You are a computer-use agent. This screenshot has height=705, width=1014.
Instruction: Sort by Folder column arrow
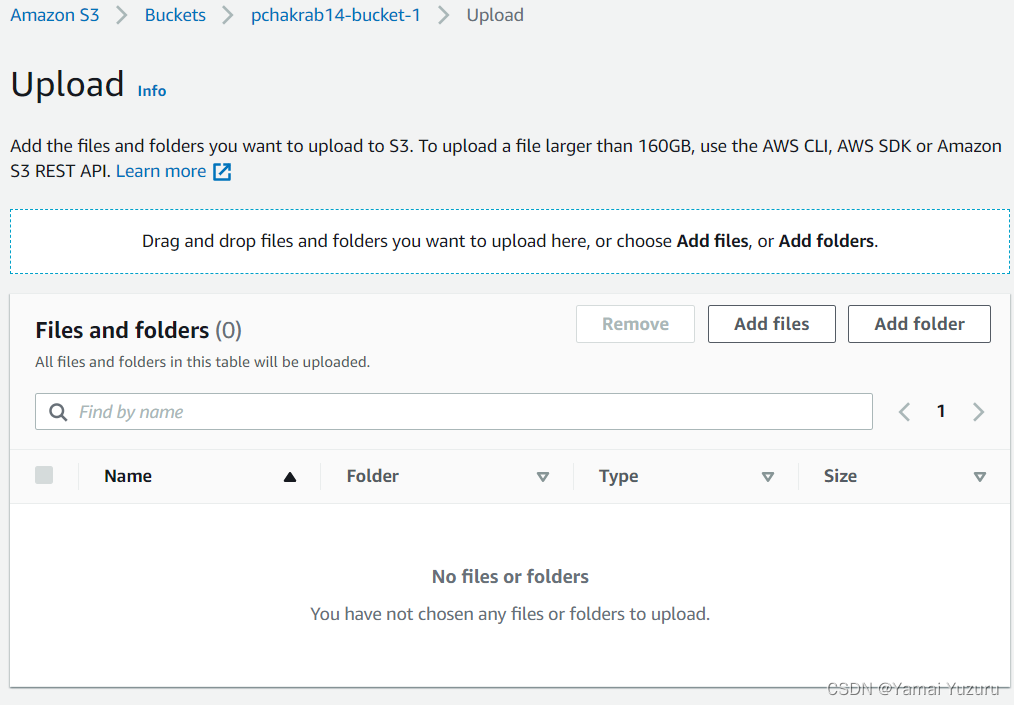pyautogui.click(x=543, y=477)
